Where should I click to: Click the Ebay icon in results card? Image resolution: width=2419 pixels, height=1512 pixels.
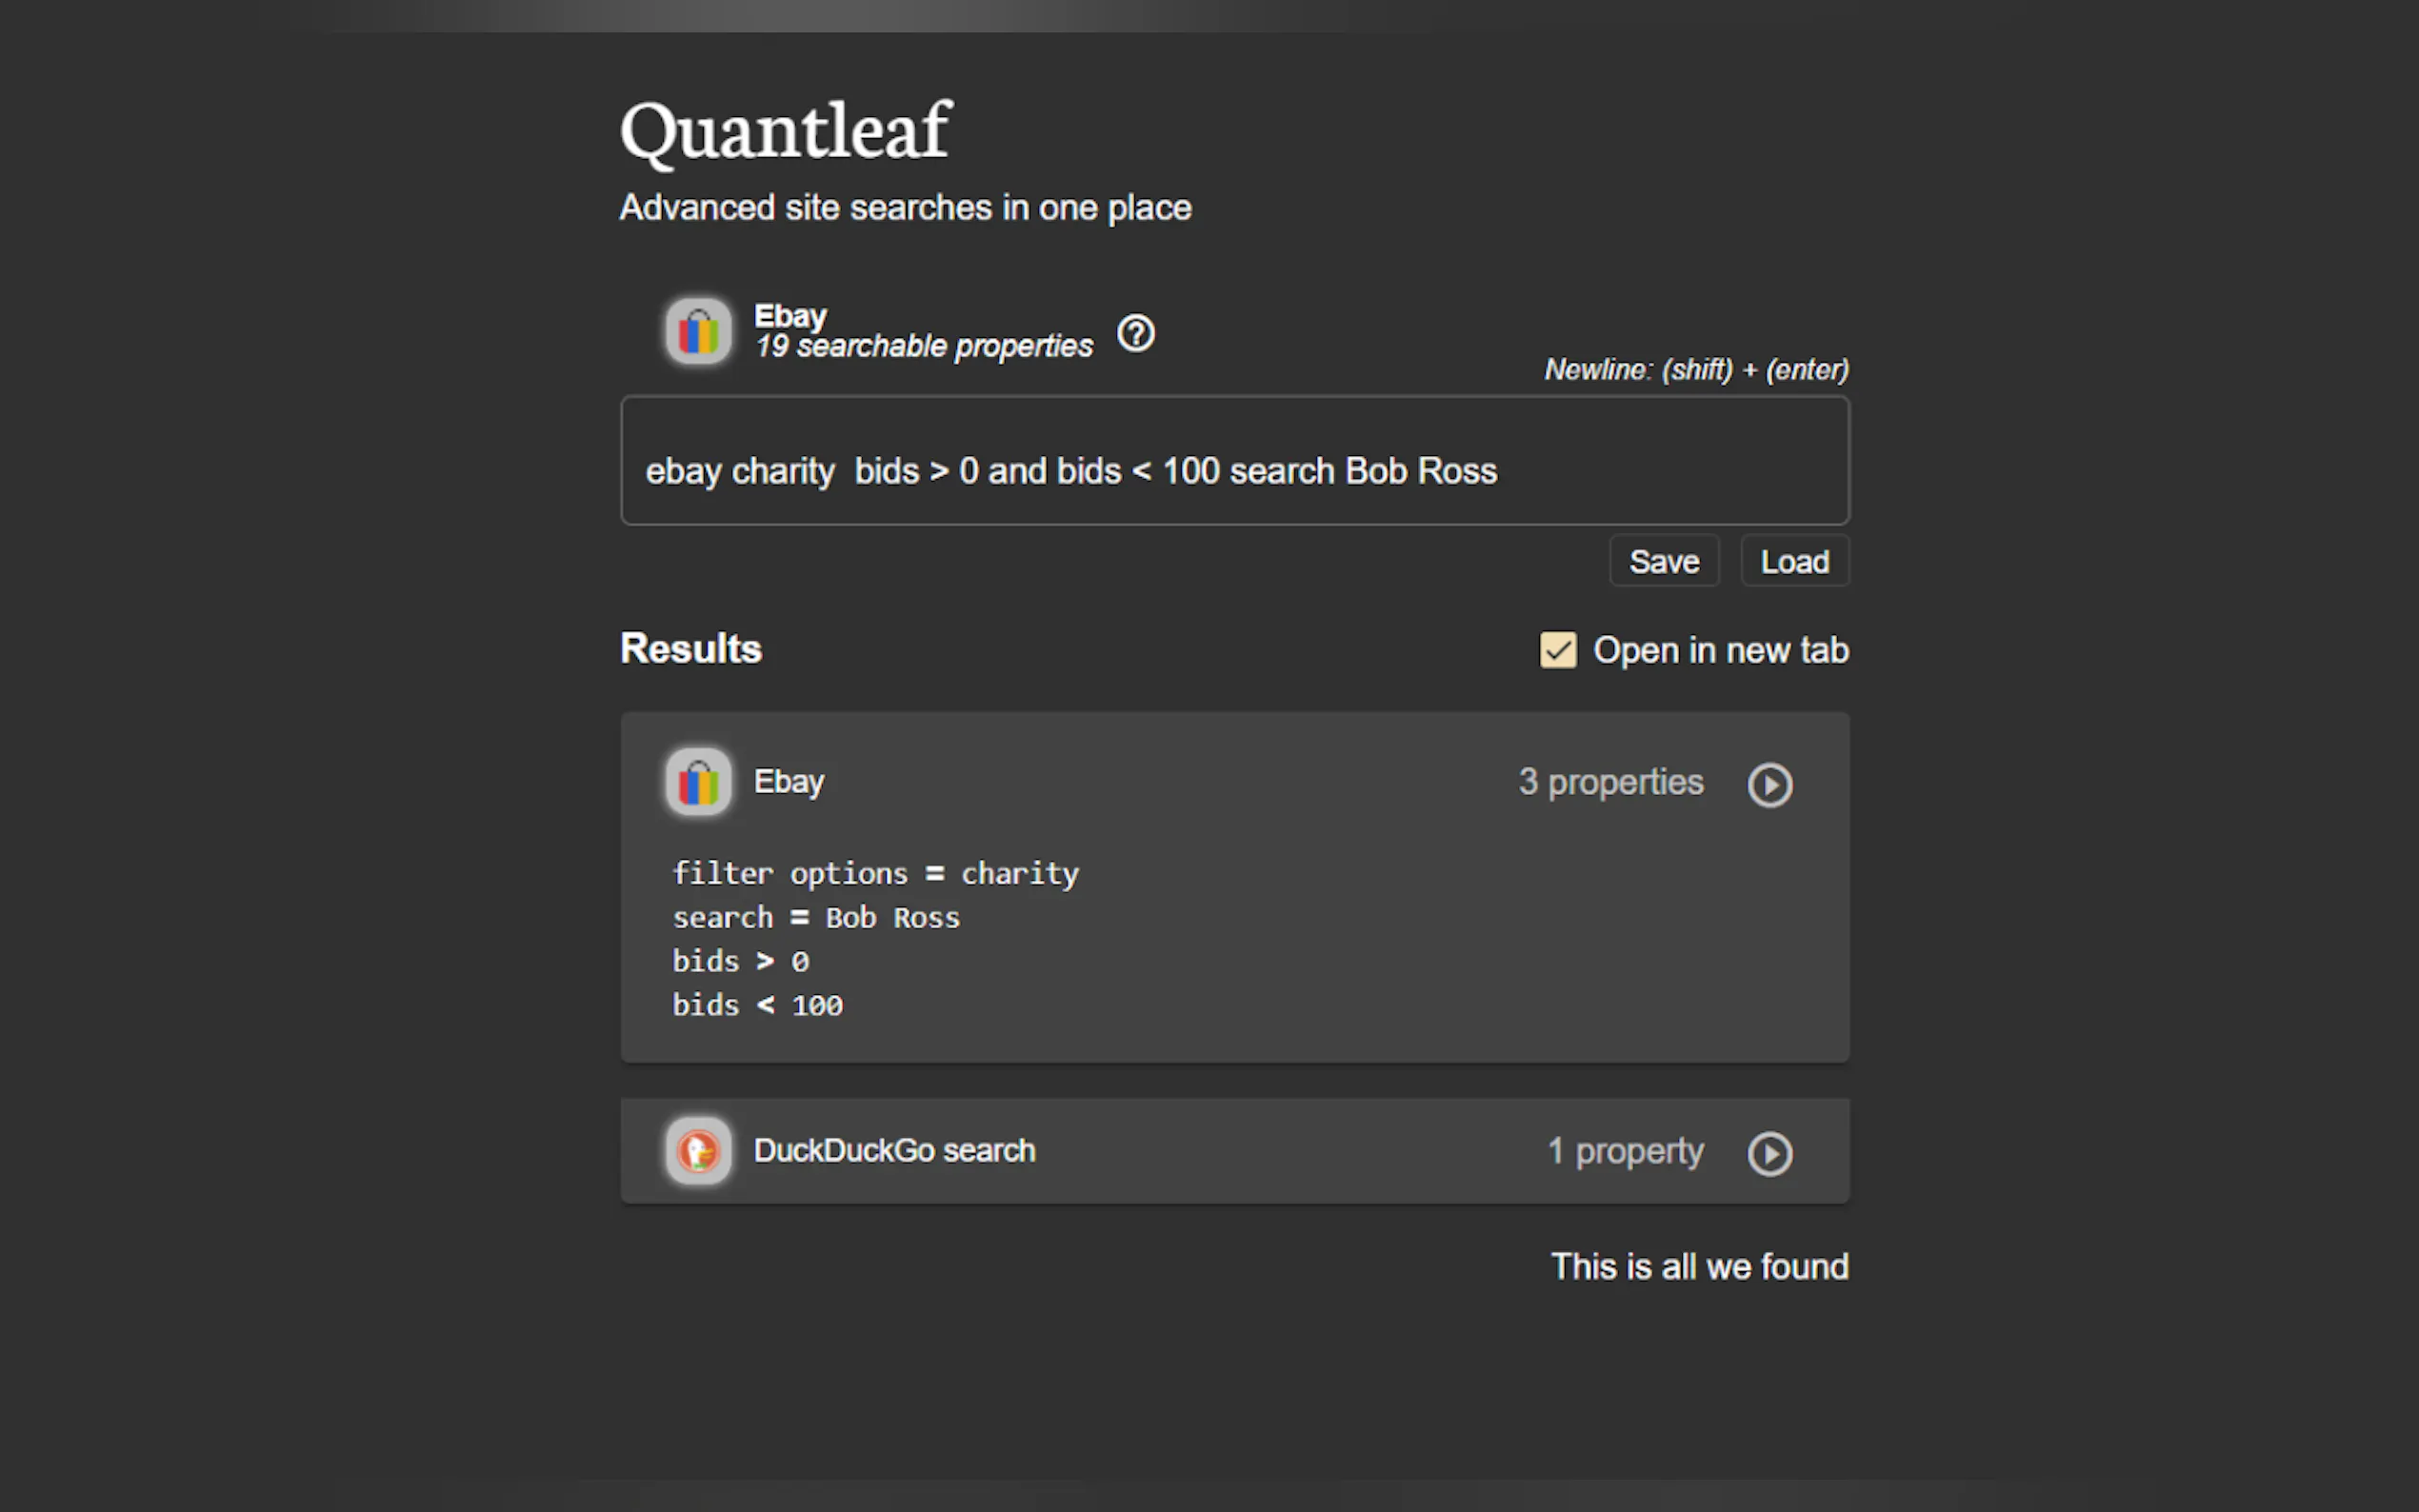[x=698, y=782]
